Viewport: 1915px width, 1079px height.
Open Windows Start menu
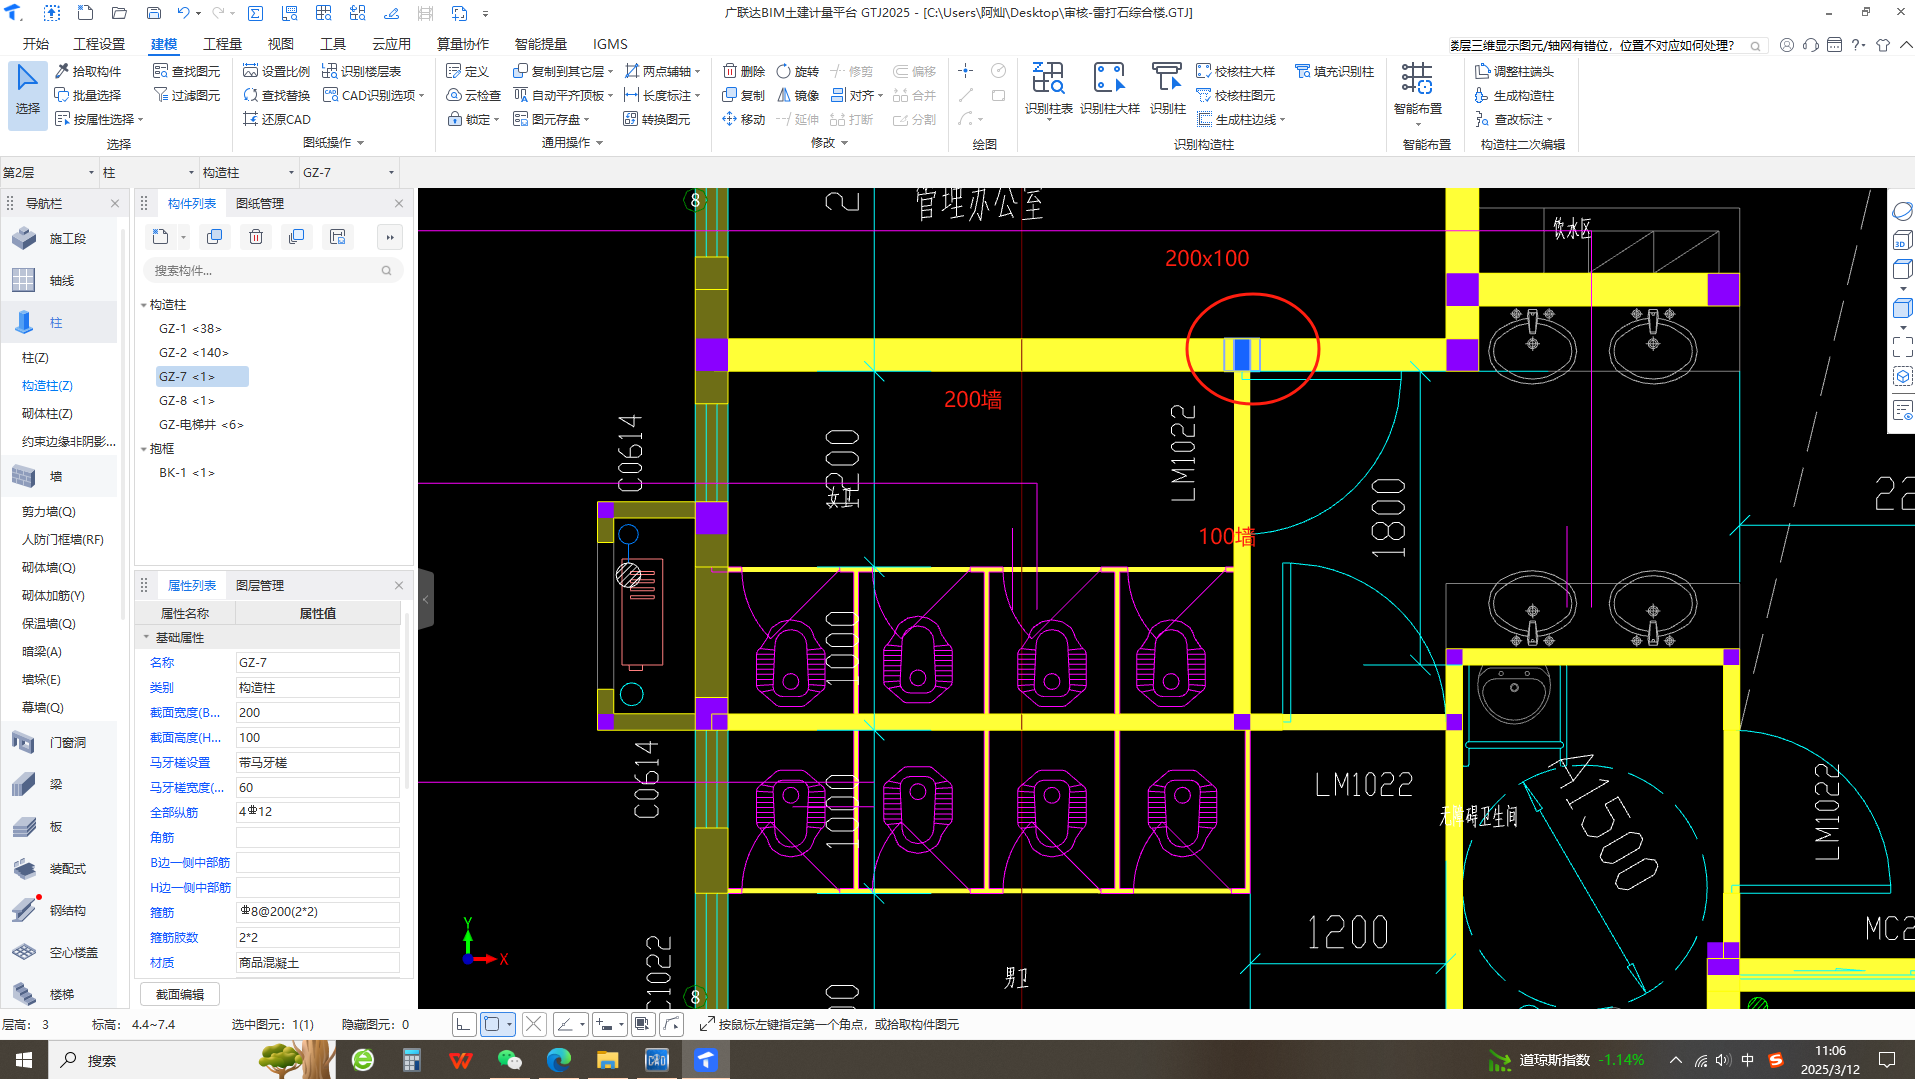(x=24, y=1060)
